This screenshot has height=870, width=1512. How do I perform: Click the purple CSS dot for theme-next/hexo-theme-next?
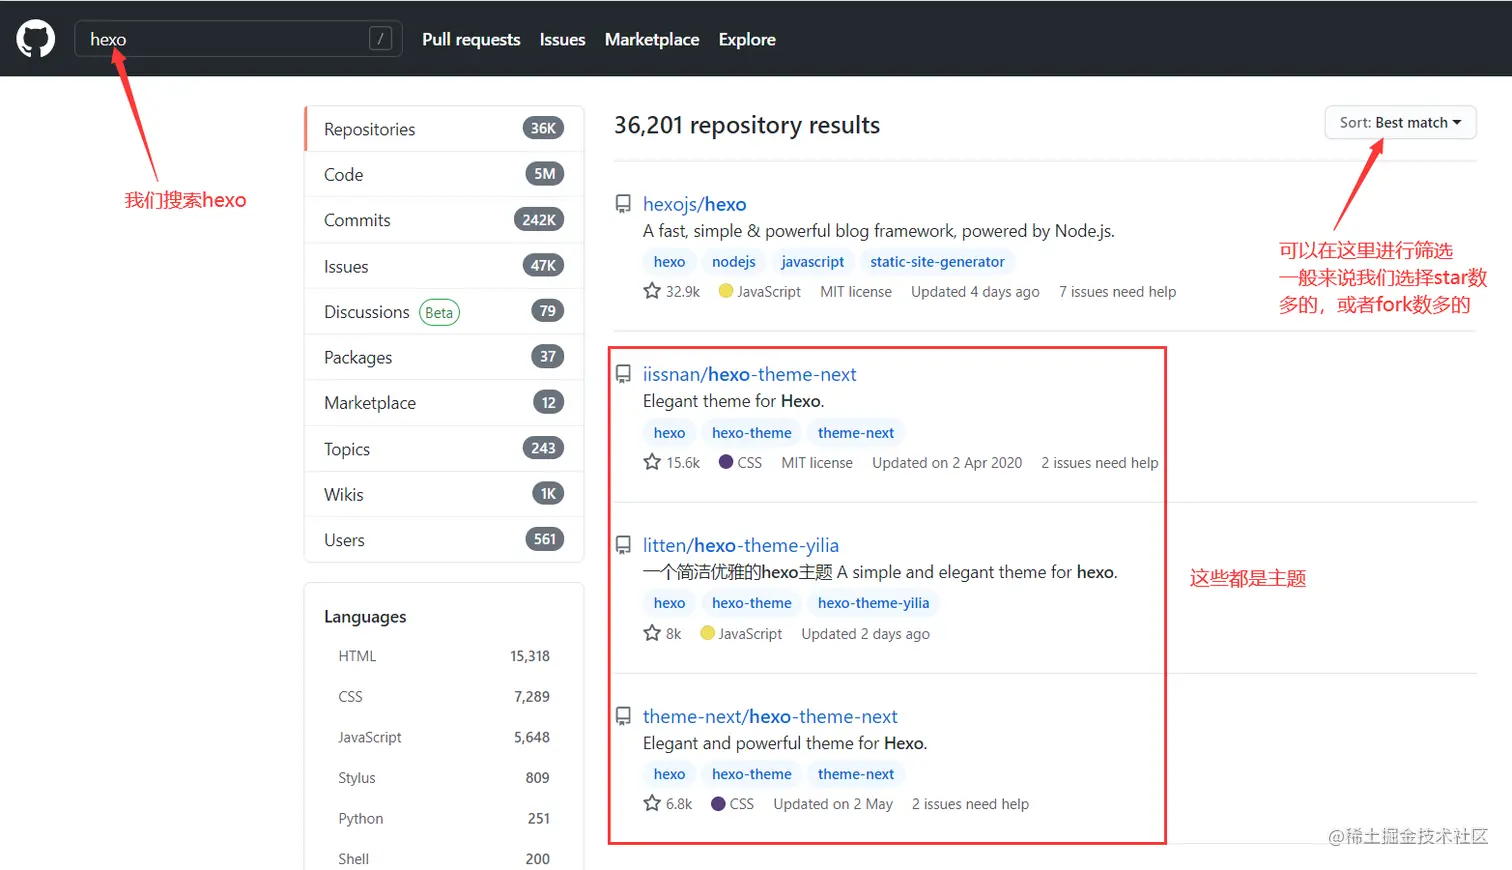(718, 803)
